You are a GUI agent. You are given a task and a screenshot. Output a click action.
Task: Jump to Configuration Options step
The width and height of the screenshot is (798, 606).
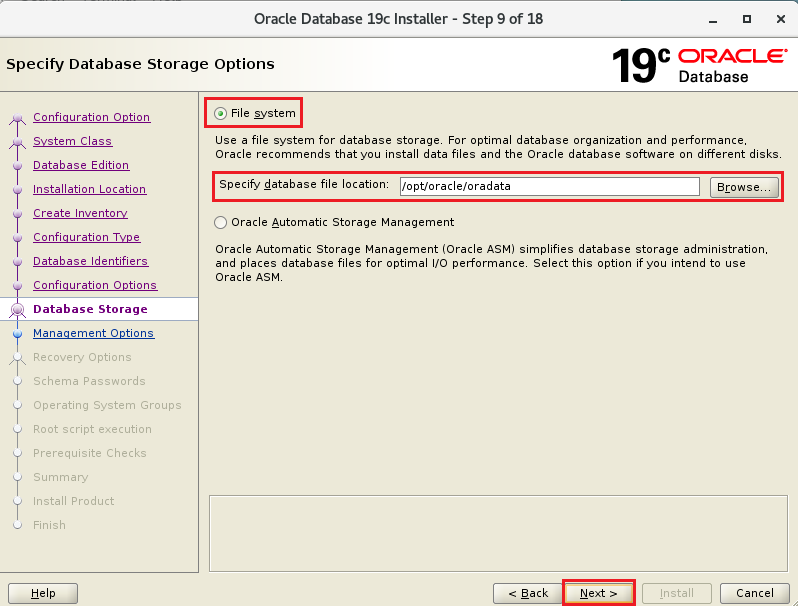95,285
